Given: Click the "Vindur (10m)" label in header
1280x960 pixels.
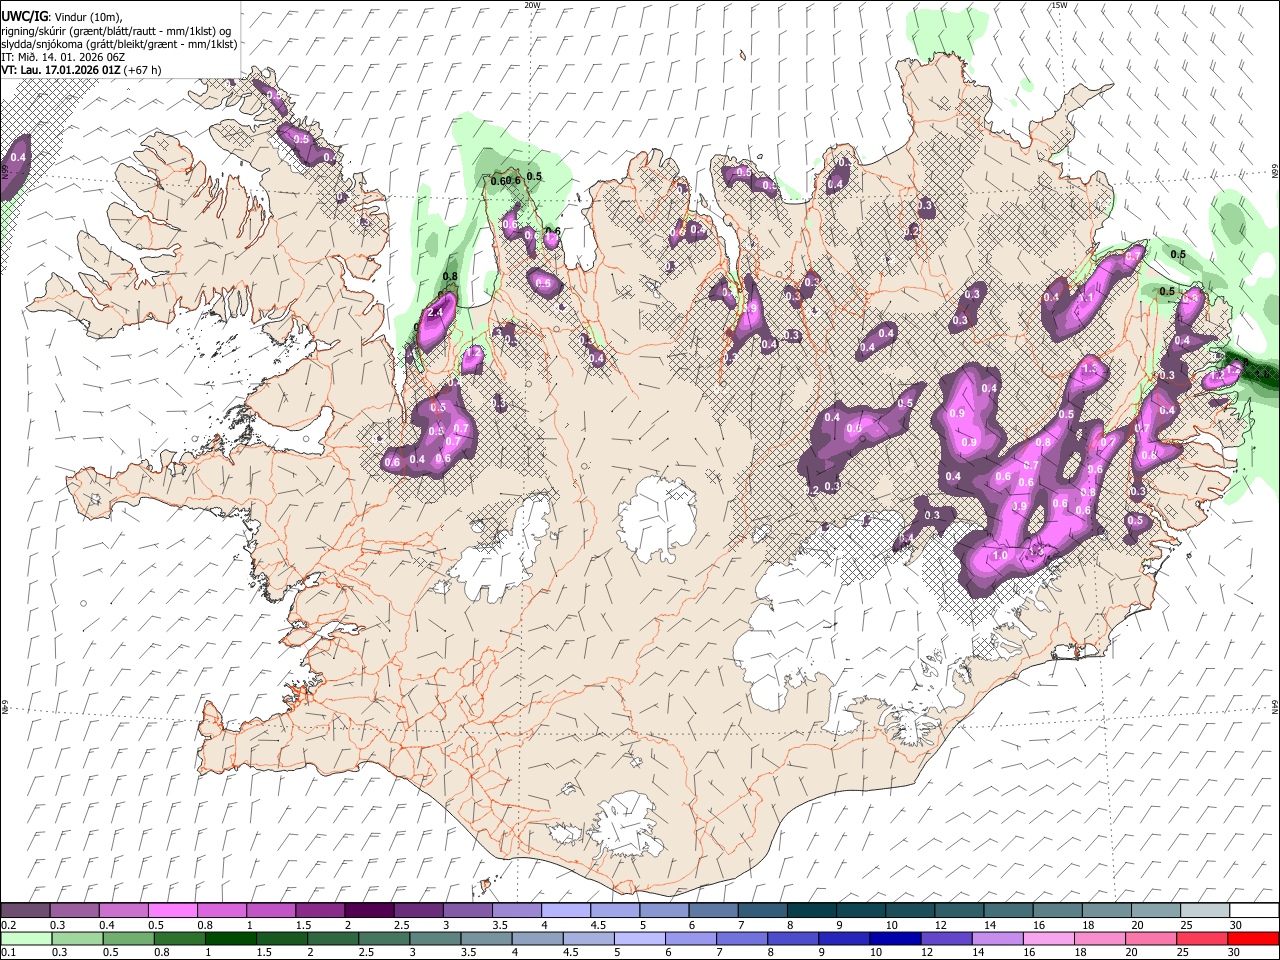Looking at the screenshot, I should point(89,16).
